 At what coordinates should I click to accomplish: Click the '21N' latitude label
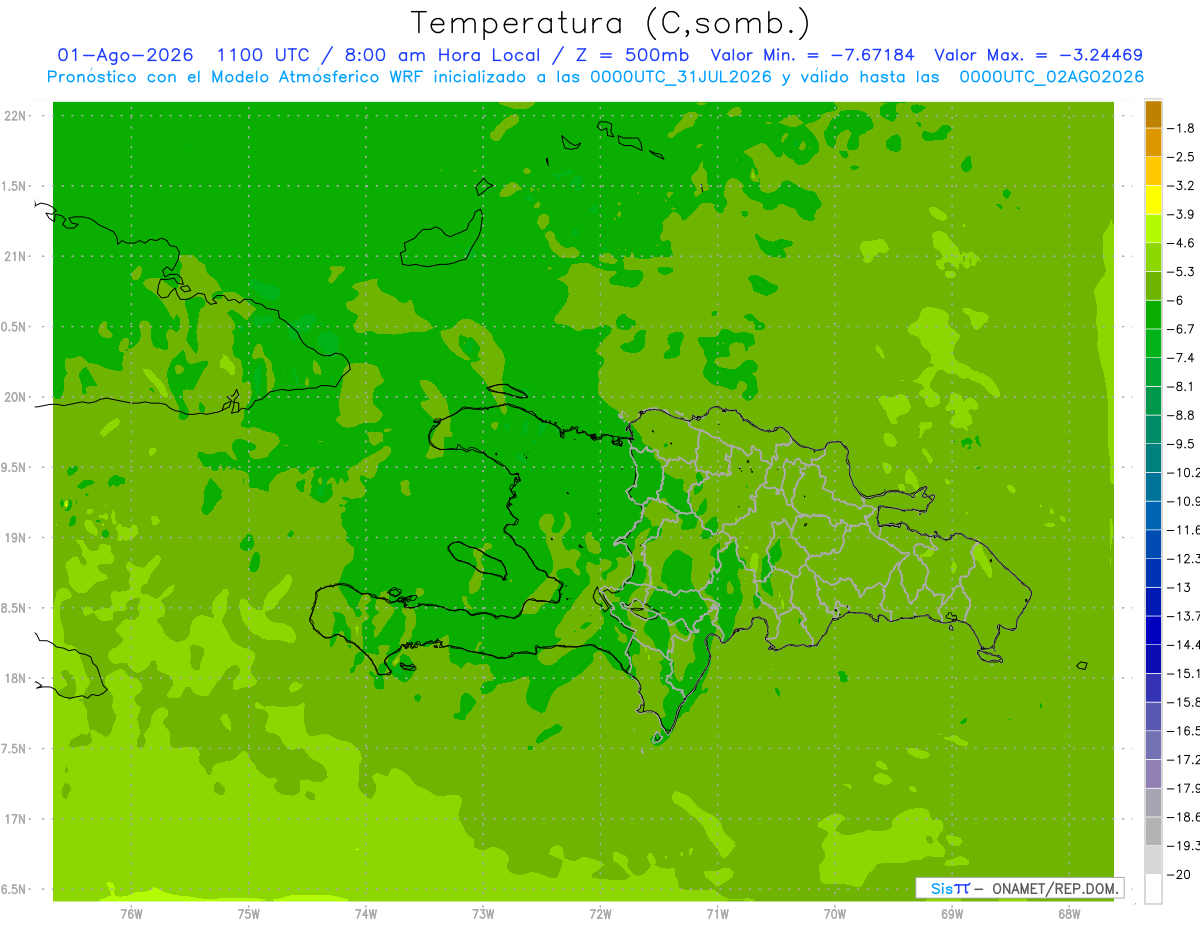[x=15, y=257]
